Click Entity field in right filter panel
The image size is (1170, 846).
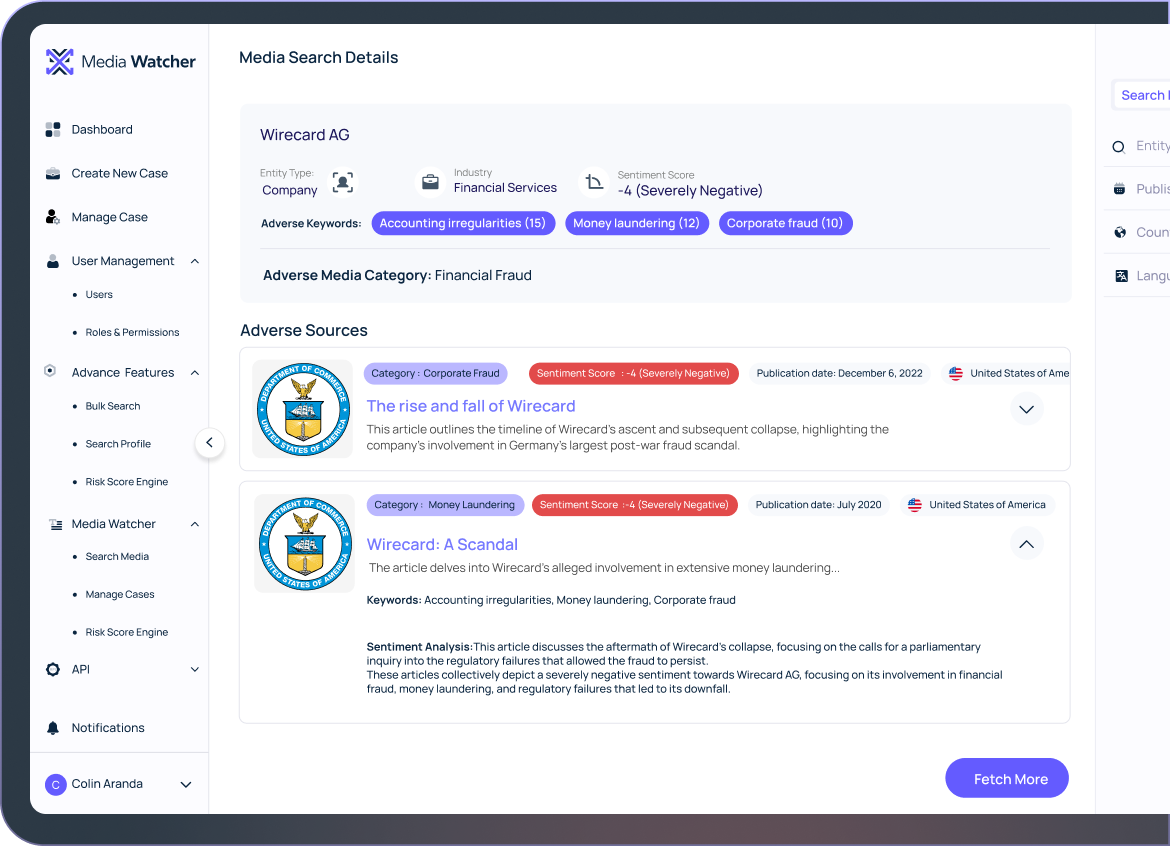1137,146
